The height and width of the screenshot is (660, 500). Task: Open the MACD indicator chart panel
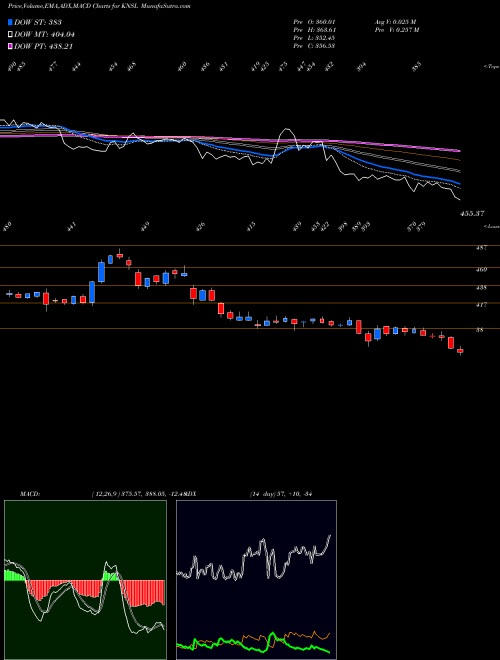point(85,580)
